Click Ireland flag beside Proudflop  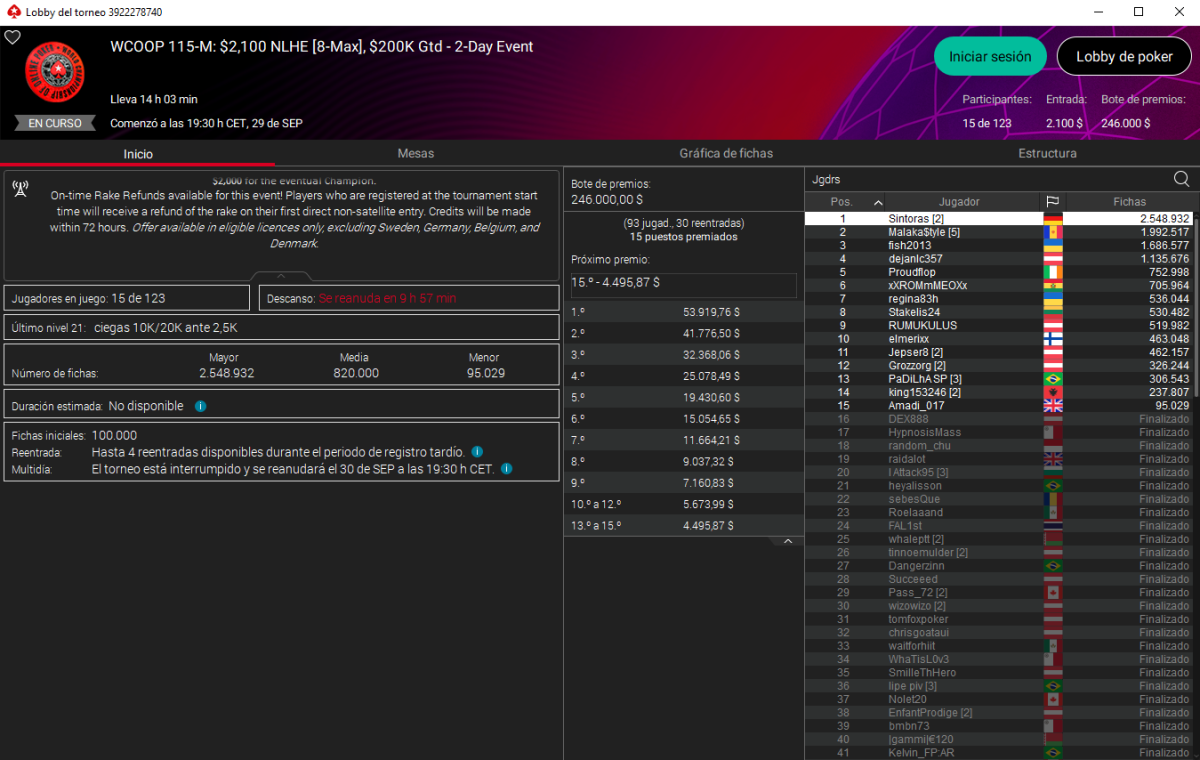pyautogui.click(x=1052, y=272)
